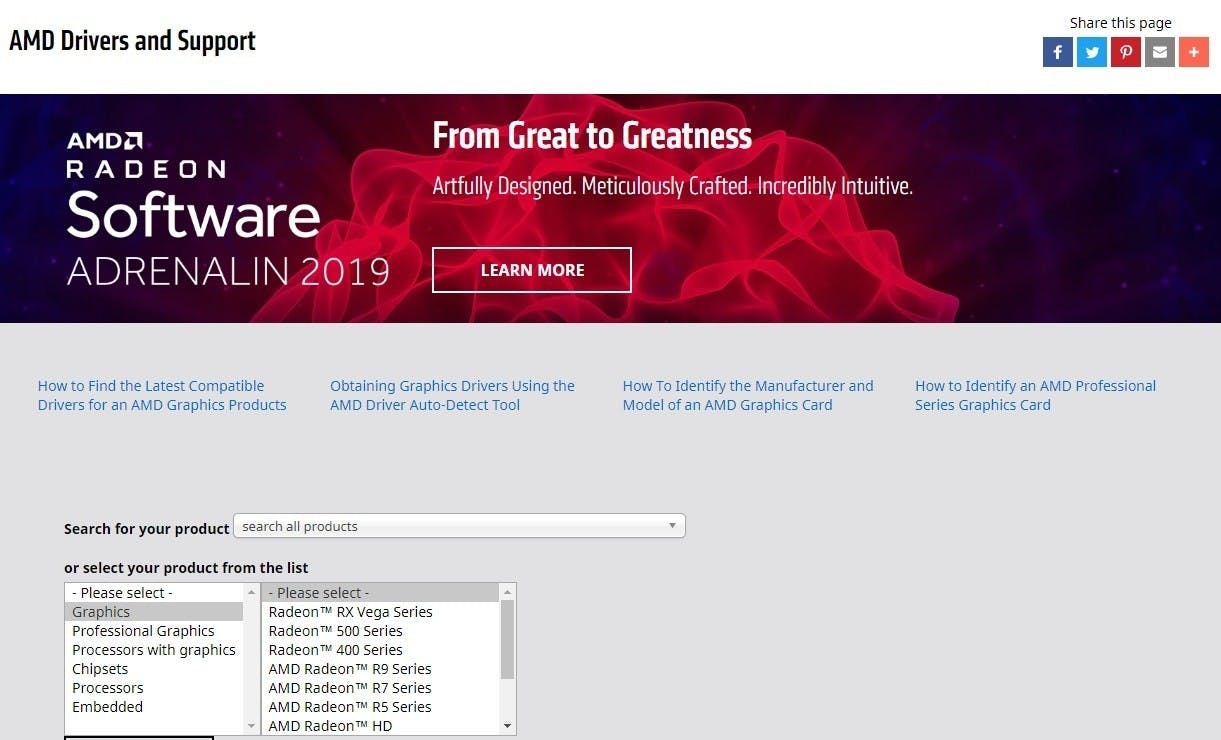This screenshot has height=740, width=1221.
Task: Open more sharing options plus icon
Action: (x=1194, y=52)
